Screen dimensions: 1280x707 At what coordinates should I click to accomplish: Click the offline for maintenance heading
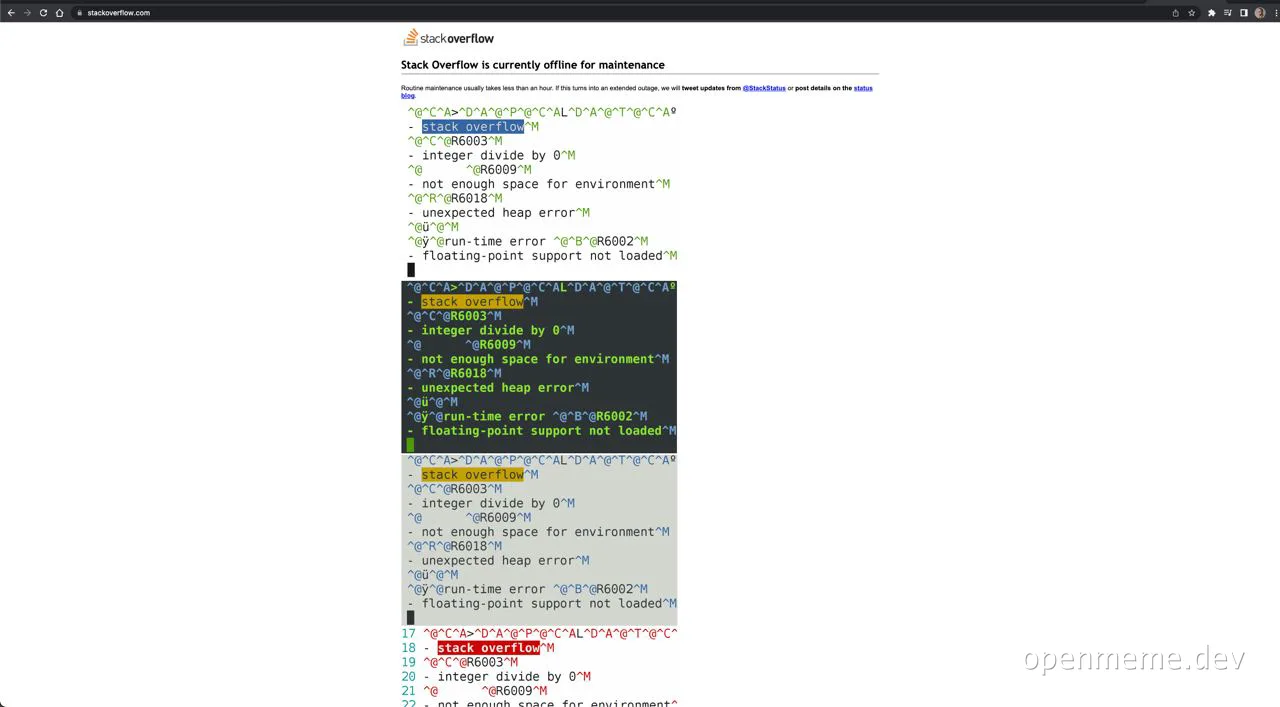[x=533, y=65]
